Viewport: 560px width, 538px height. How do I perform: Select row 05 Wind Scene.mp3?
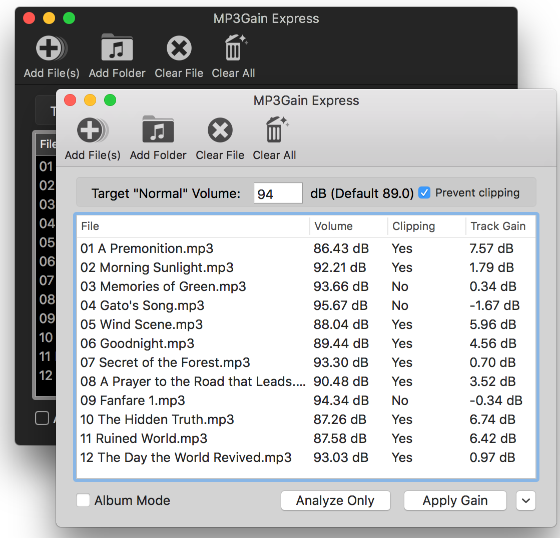coord(306,324)
